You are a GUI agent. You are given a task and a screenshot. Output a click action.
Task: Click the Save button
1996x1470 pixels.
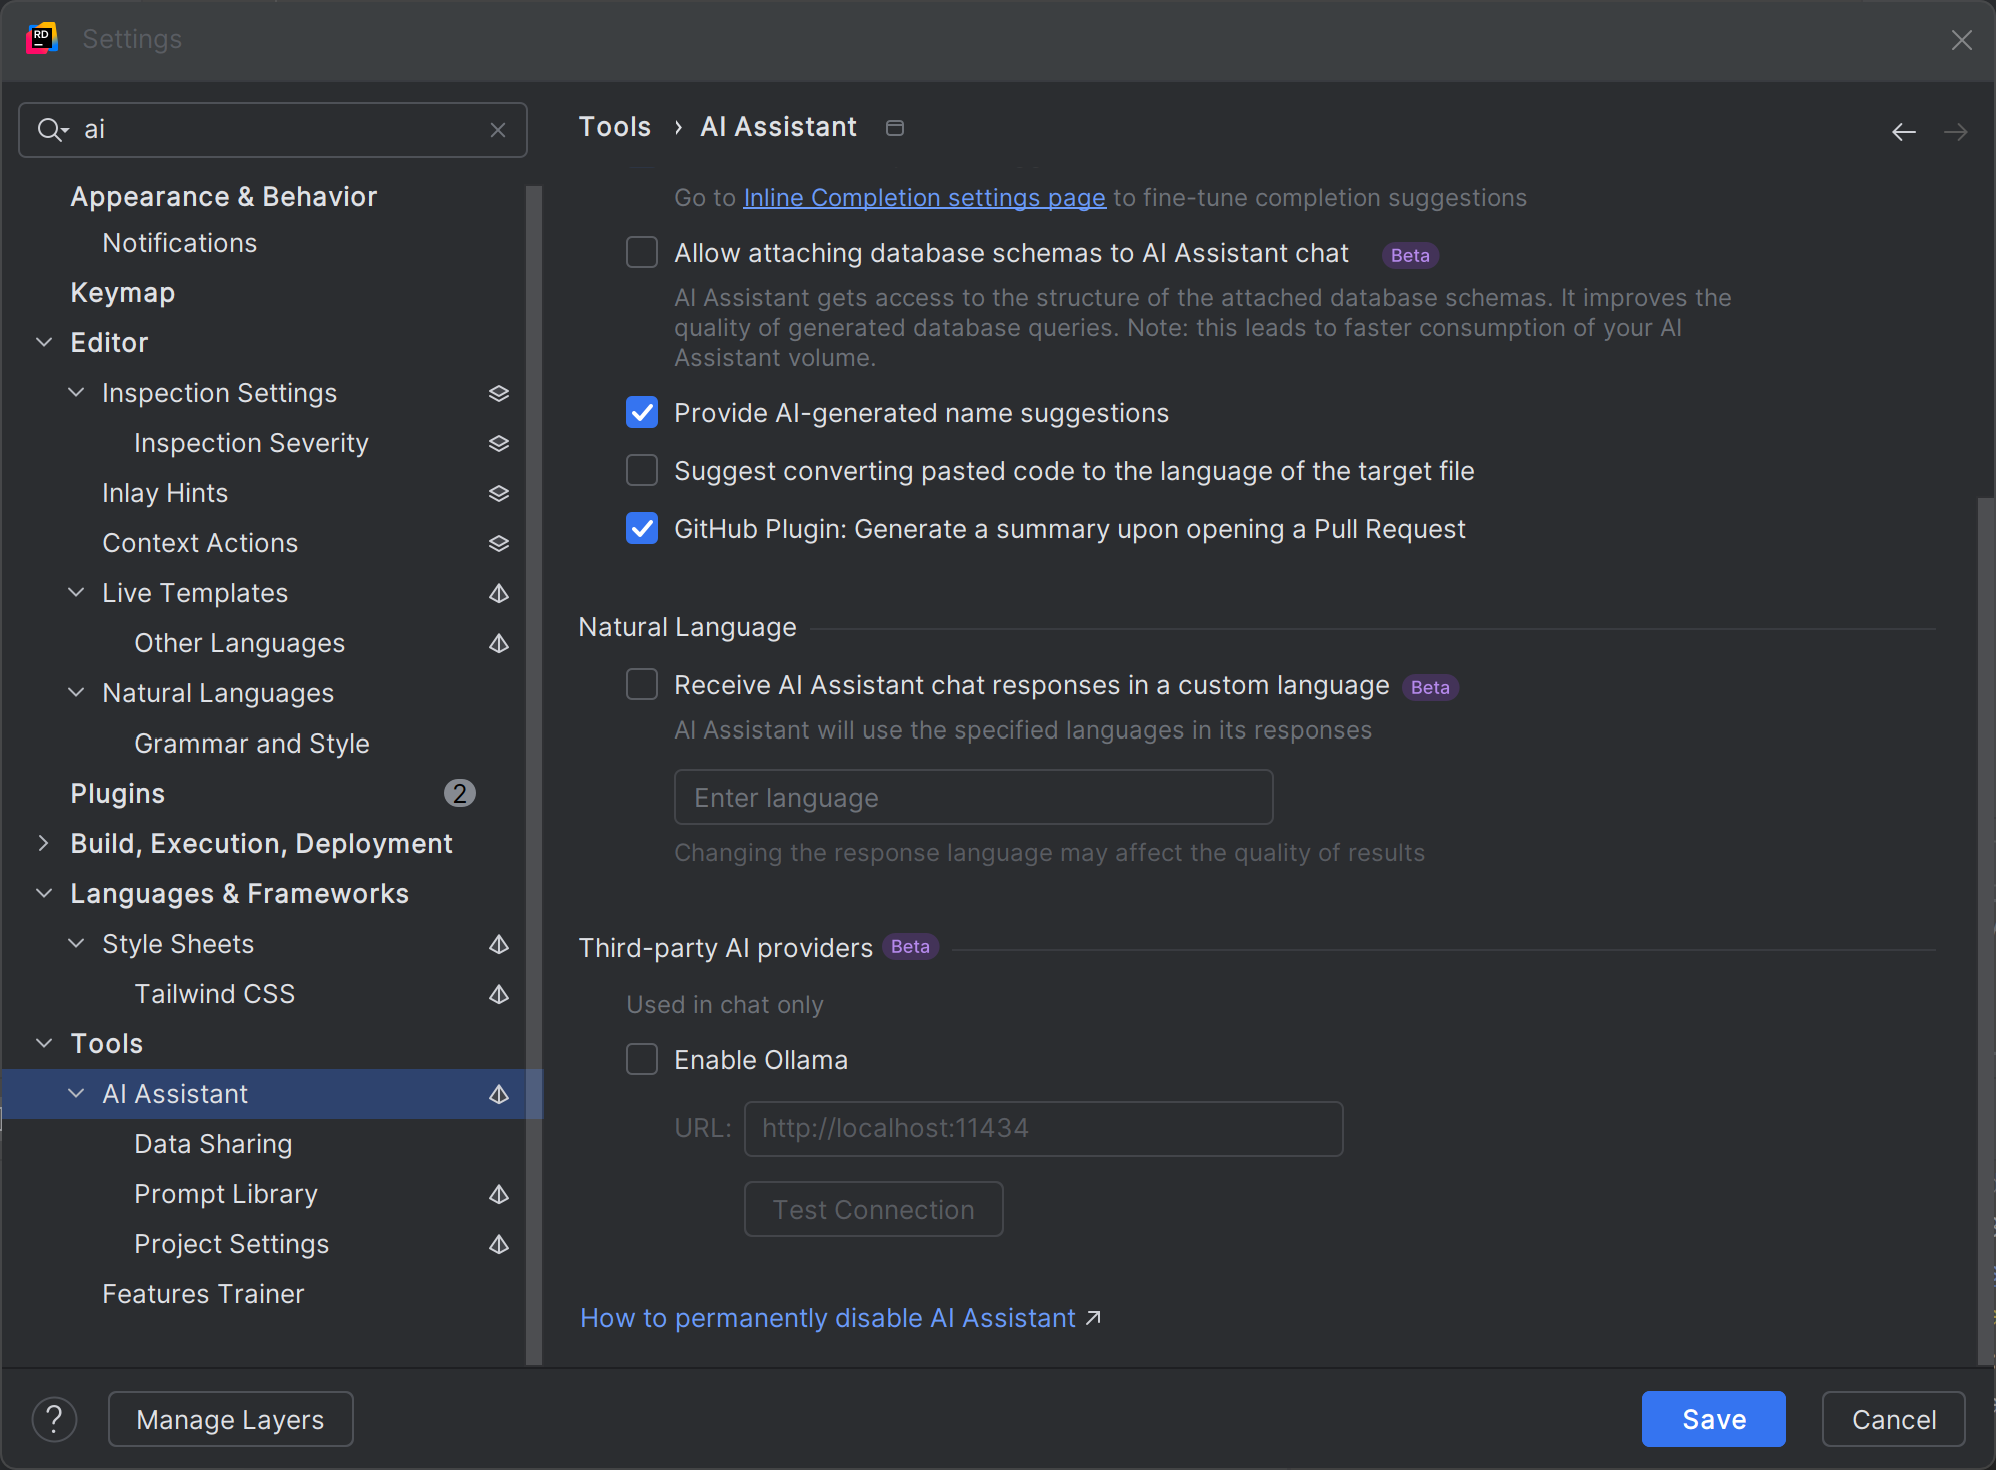[1713, 1419]
